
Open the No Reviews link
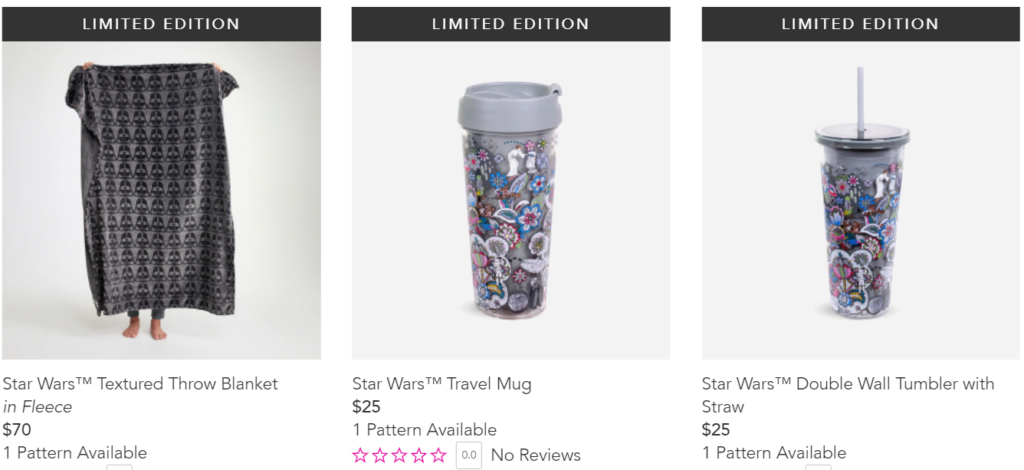536,455
